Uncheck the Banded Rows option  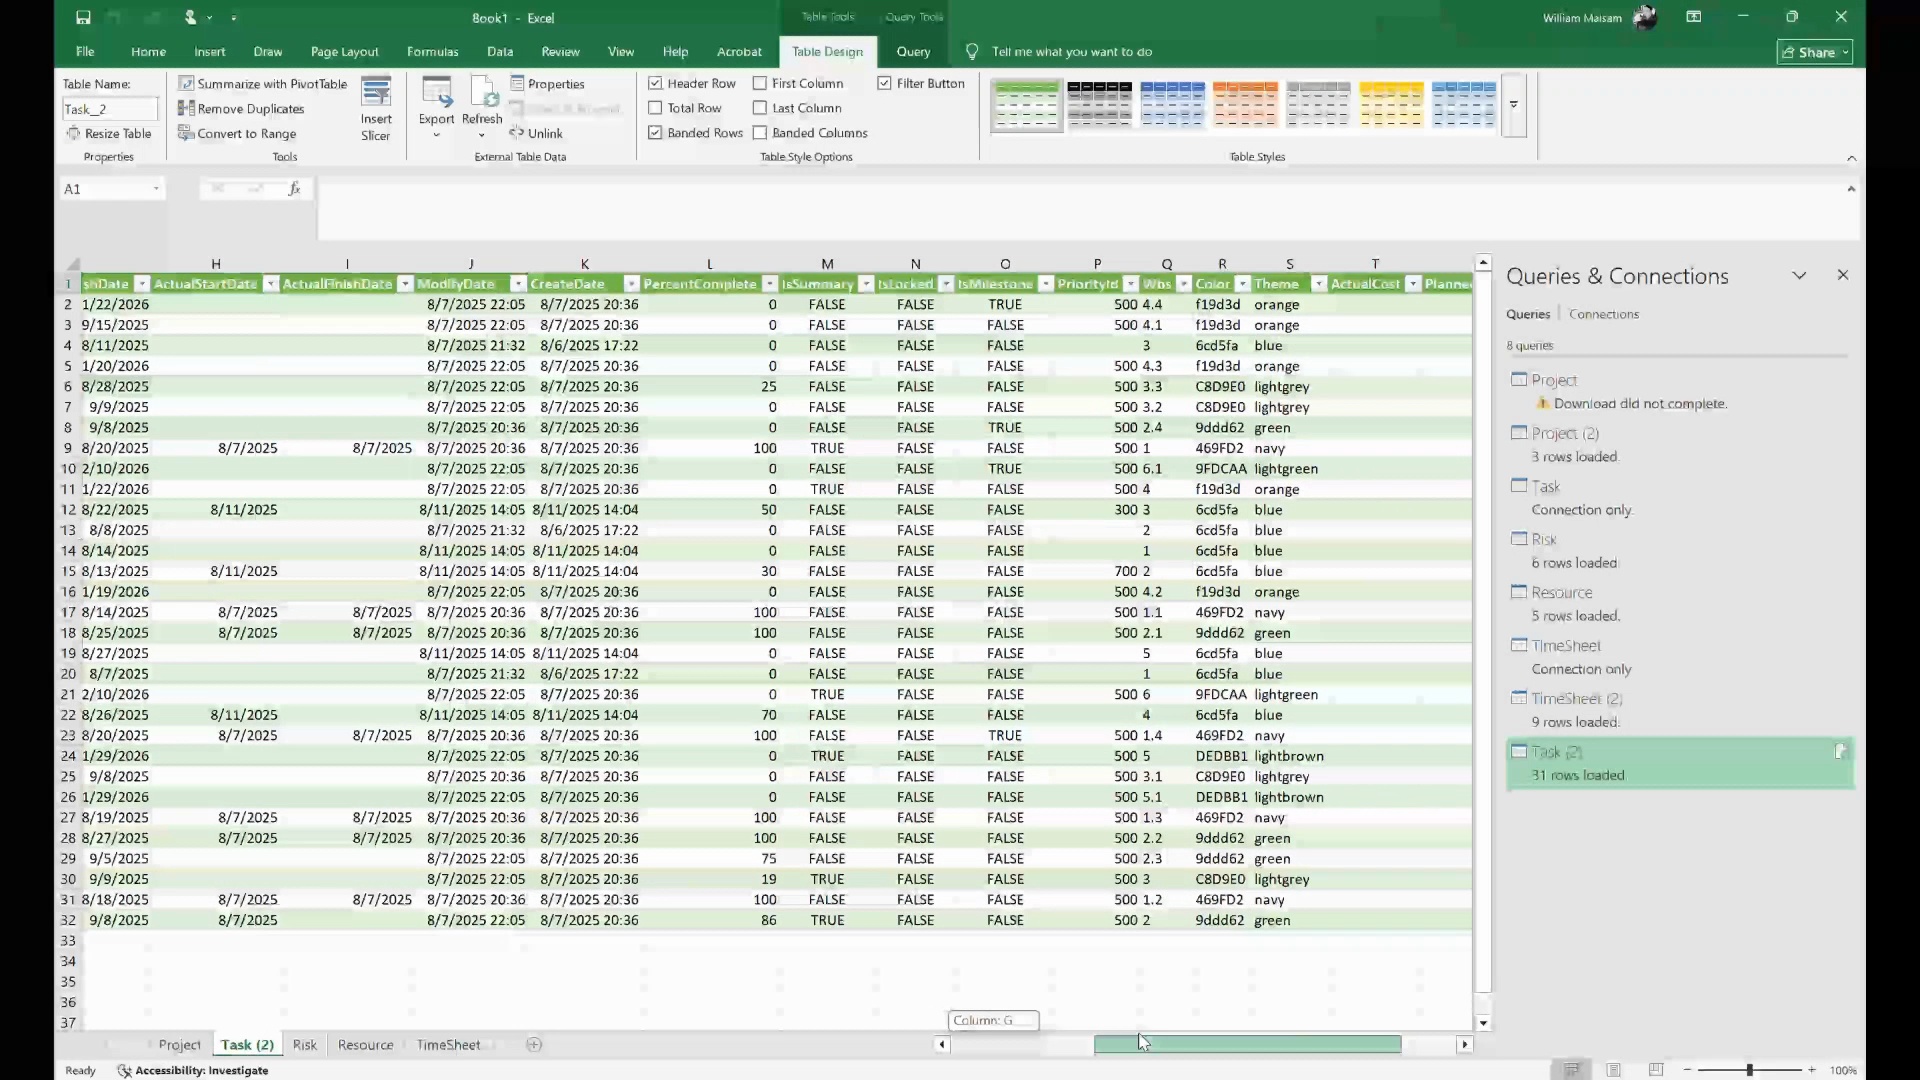[x=655, y=132]
